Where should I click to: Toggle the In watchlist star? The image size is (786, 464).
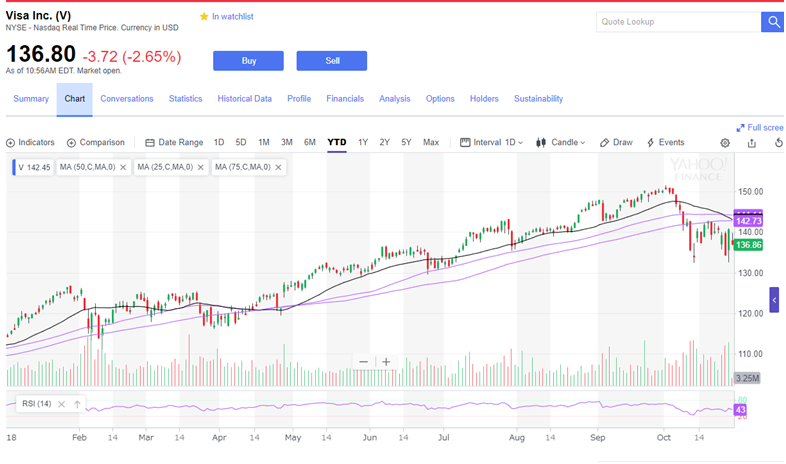204,17
